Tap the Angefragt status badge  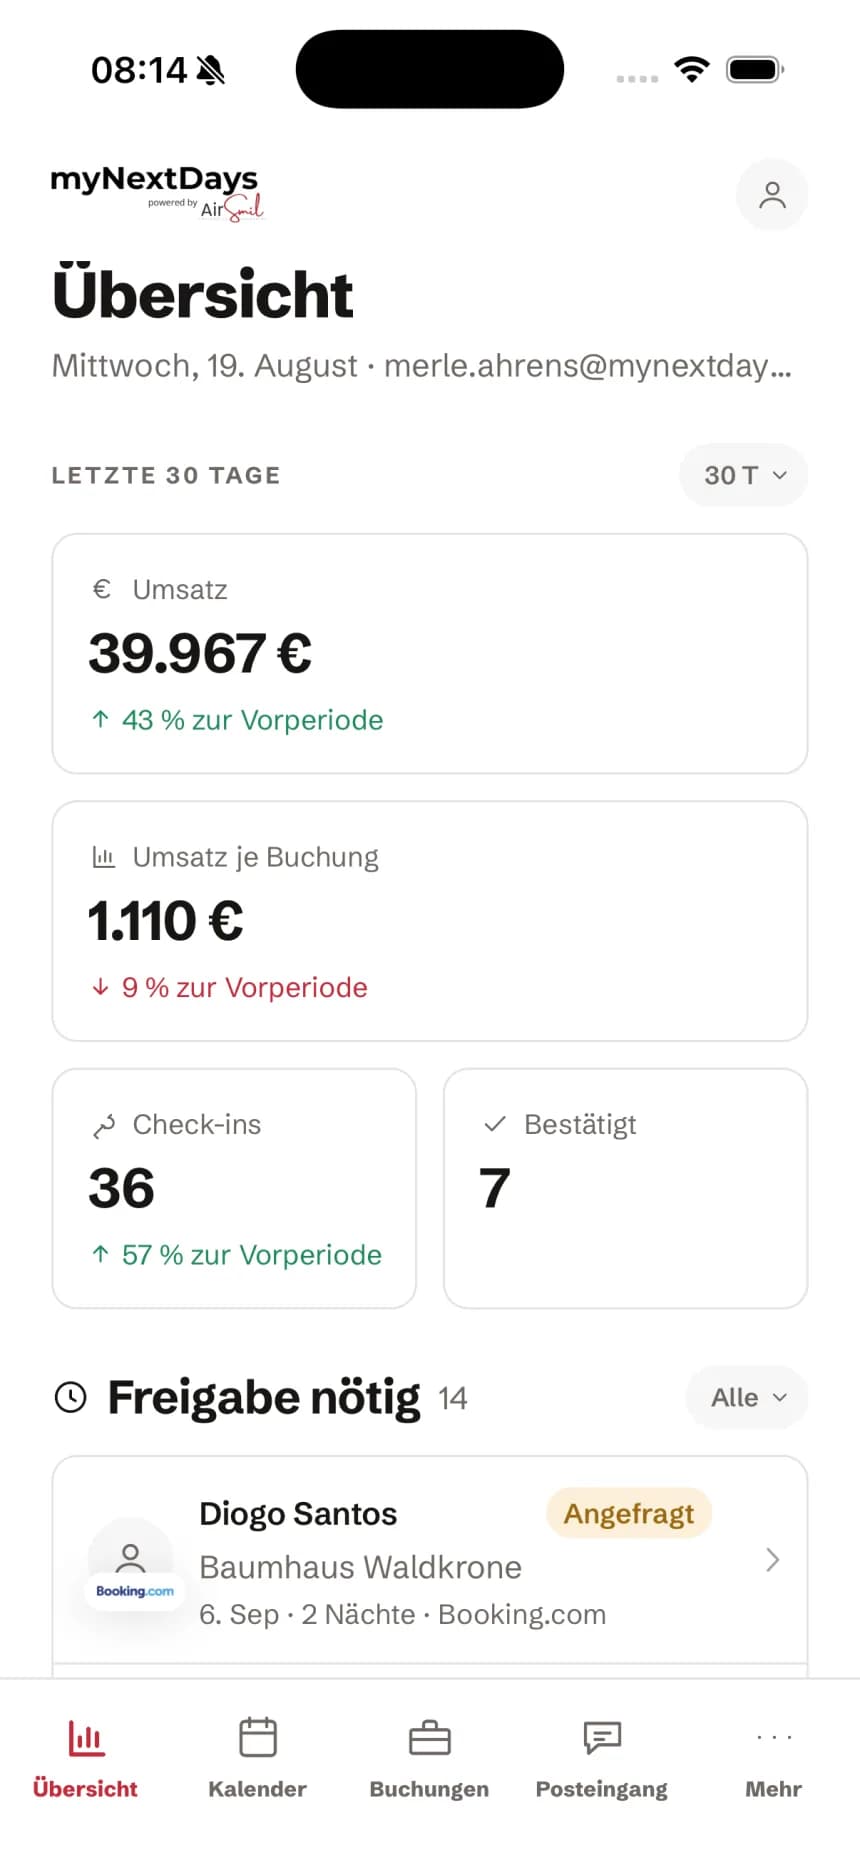(x=629, y=1514)
